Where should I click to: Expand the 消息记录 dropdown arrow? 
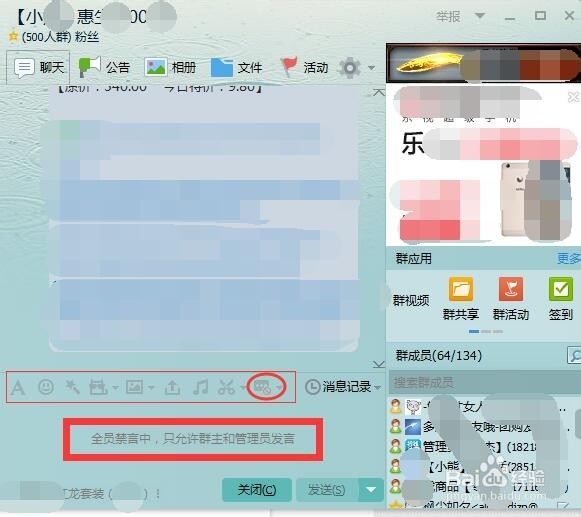click(x=378, y=388)
